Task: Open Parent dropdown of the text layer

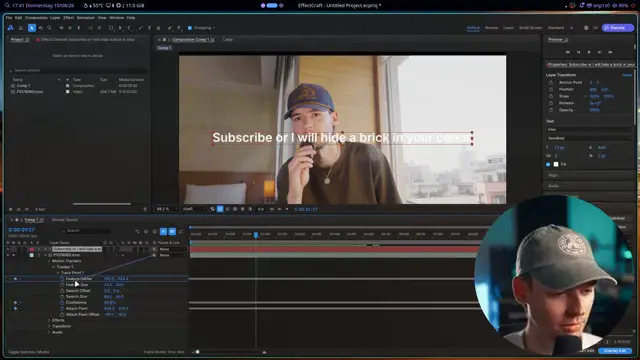Action: coord(172,249)
